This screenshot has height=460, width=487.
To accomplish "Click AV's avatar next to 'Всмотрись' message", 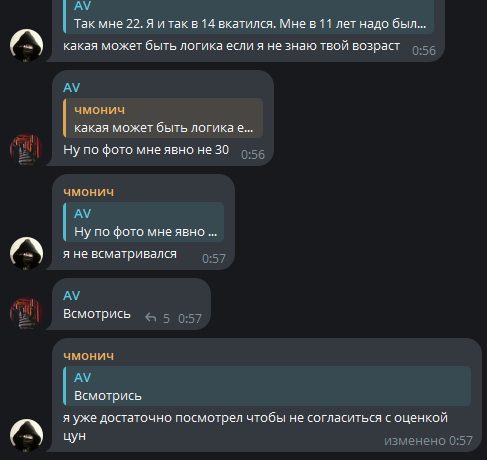I will tap(26, 313).
